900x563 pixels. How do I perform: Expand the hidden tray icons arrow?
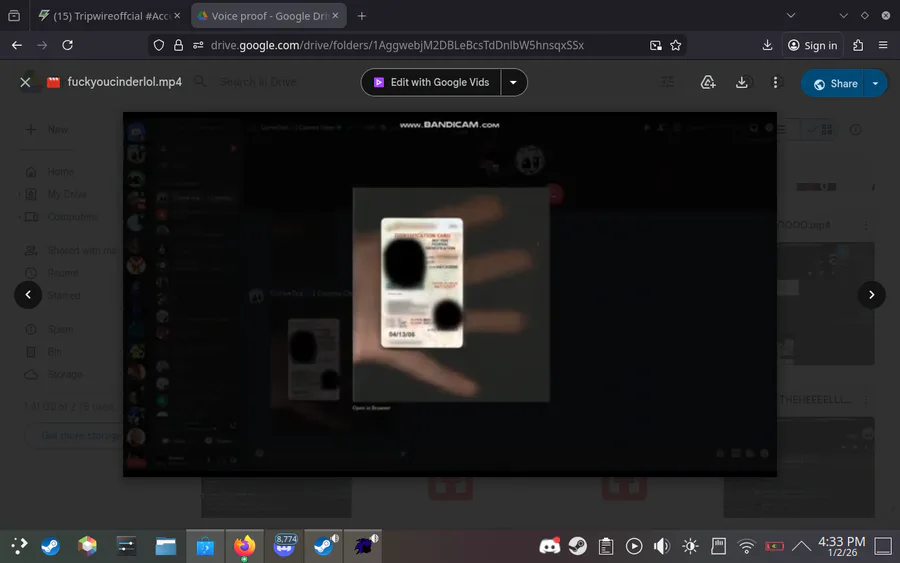point(801,546)
